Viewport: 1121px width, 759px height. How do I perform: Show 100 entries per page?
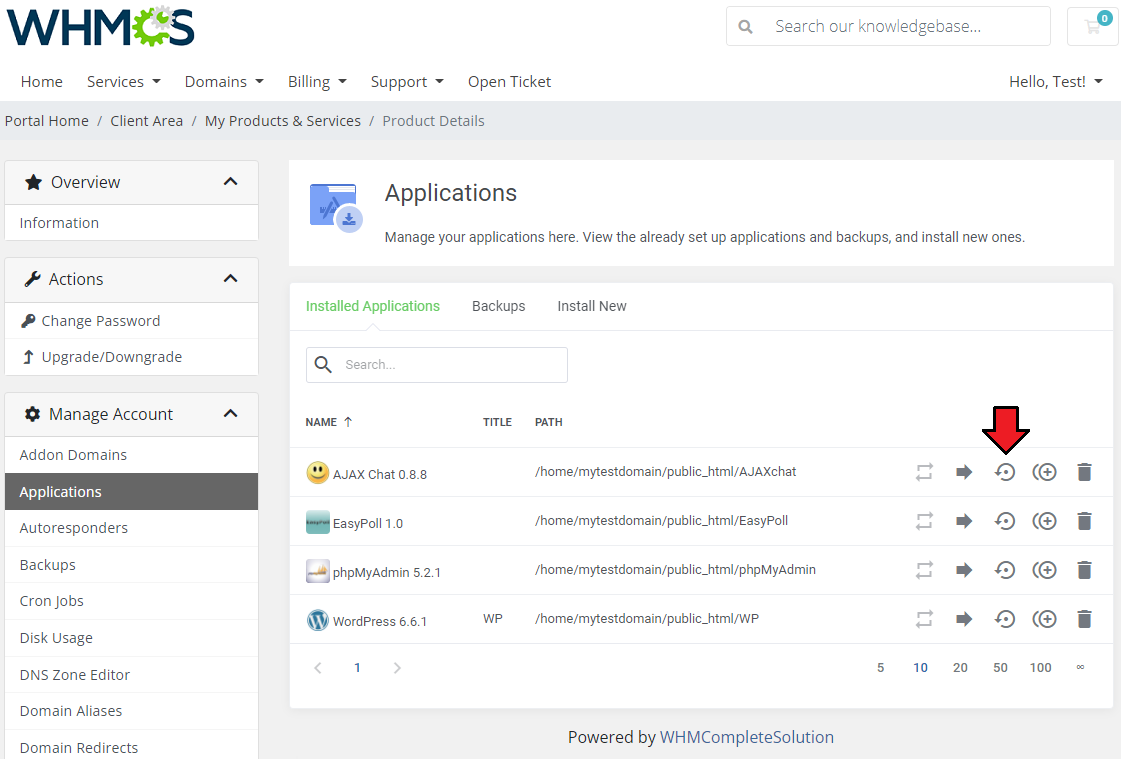click(1040, 668)
